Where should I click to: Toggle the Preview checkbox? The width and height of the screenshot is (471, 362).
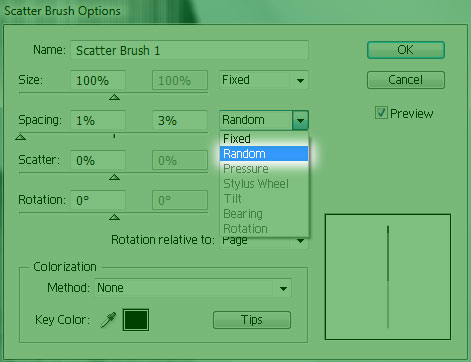click(381, 113)
